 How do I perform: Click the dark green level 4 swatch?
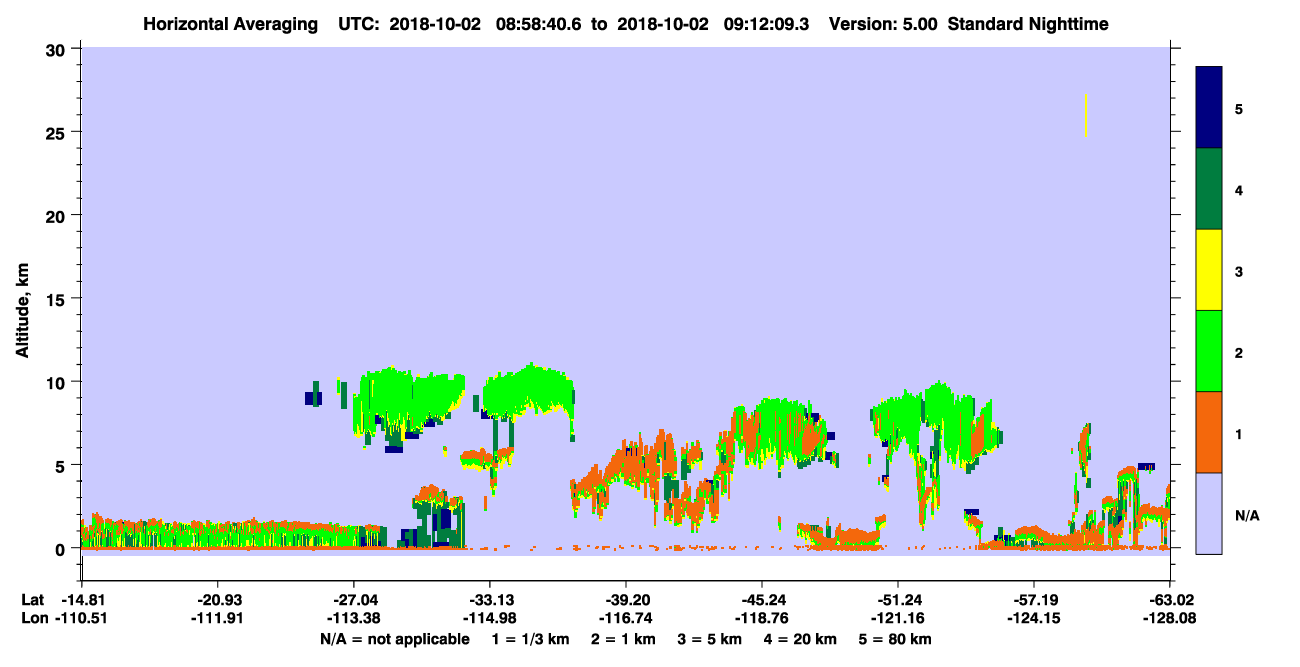pos(1209,189)
